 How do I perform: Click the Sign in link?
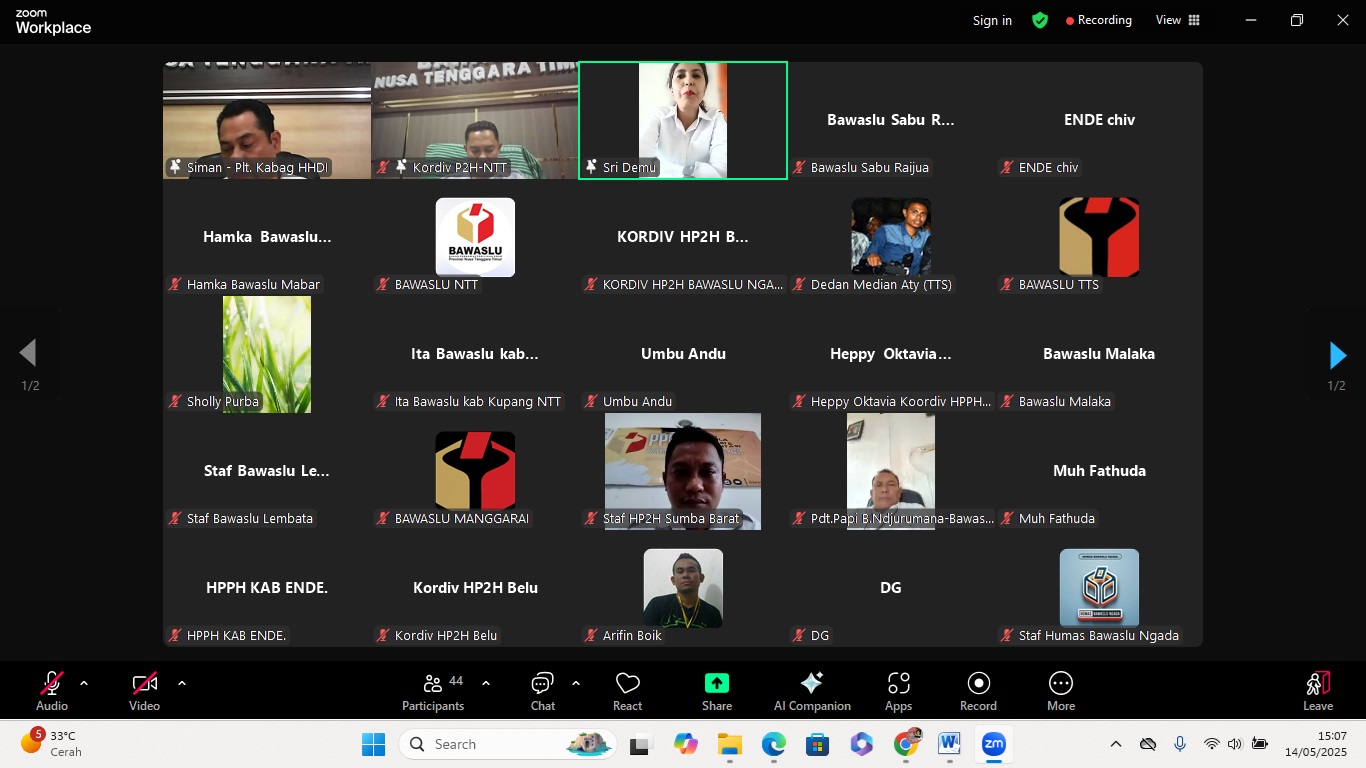992,20
